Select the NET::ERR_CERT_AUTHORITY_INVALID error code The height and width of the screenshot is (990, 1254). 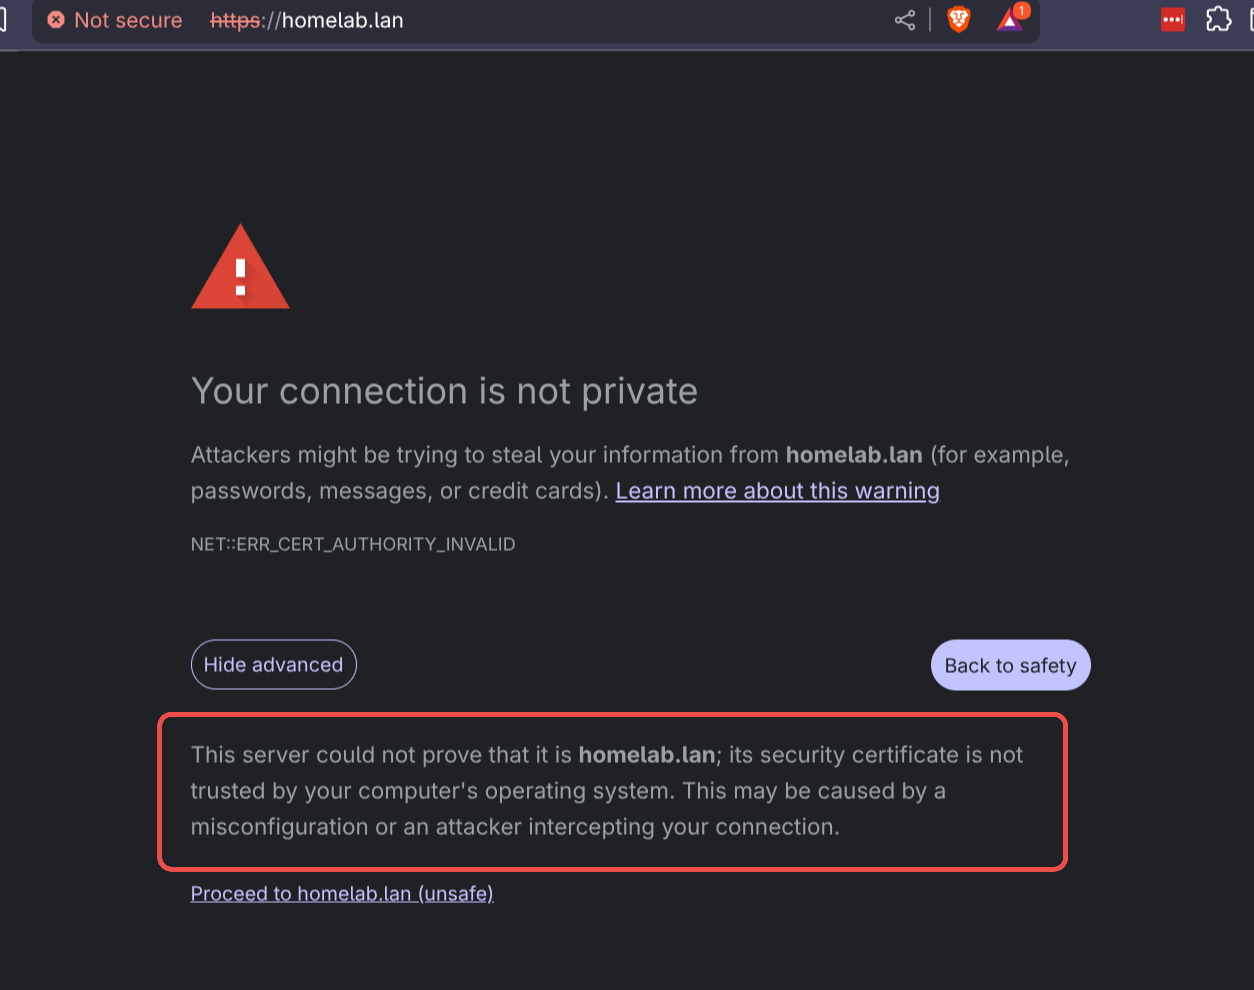click(352, 544)
